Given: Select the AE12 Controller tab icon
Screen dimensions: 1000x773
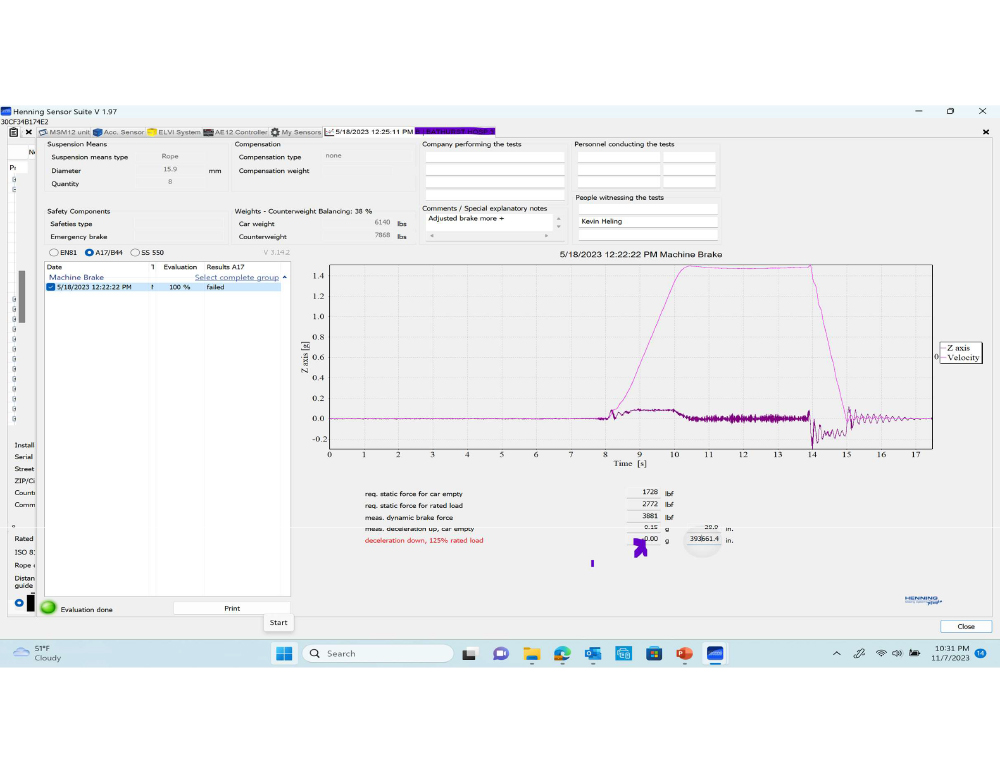Looking at the screenshot, I should [208, 132].
